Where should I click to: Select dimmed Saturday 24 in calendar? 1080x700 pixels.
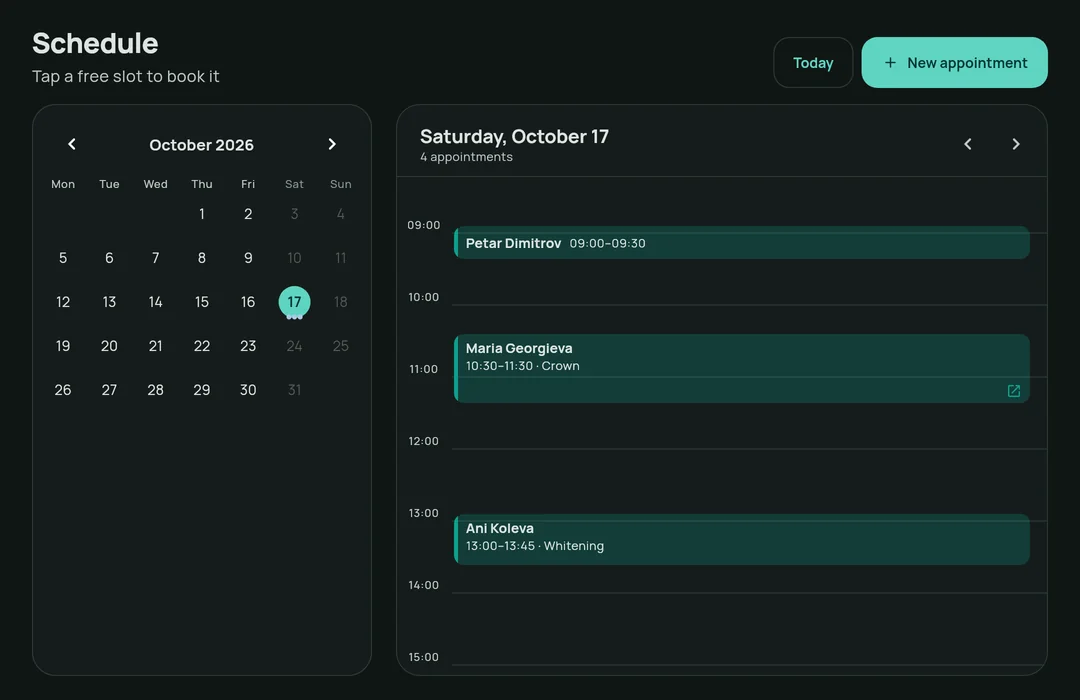(x=294, y=346)
